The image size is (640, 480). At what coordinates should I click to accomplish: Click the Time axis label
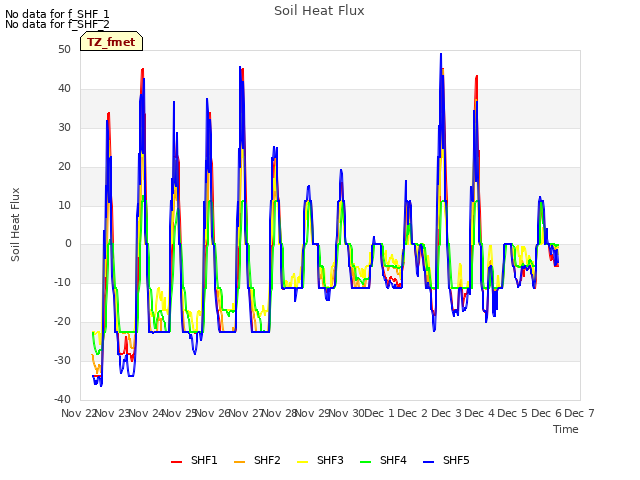click(x=566, y=429)
